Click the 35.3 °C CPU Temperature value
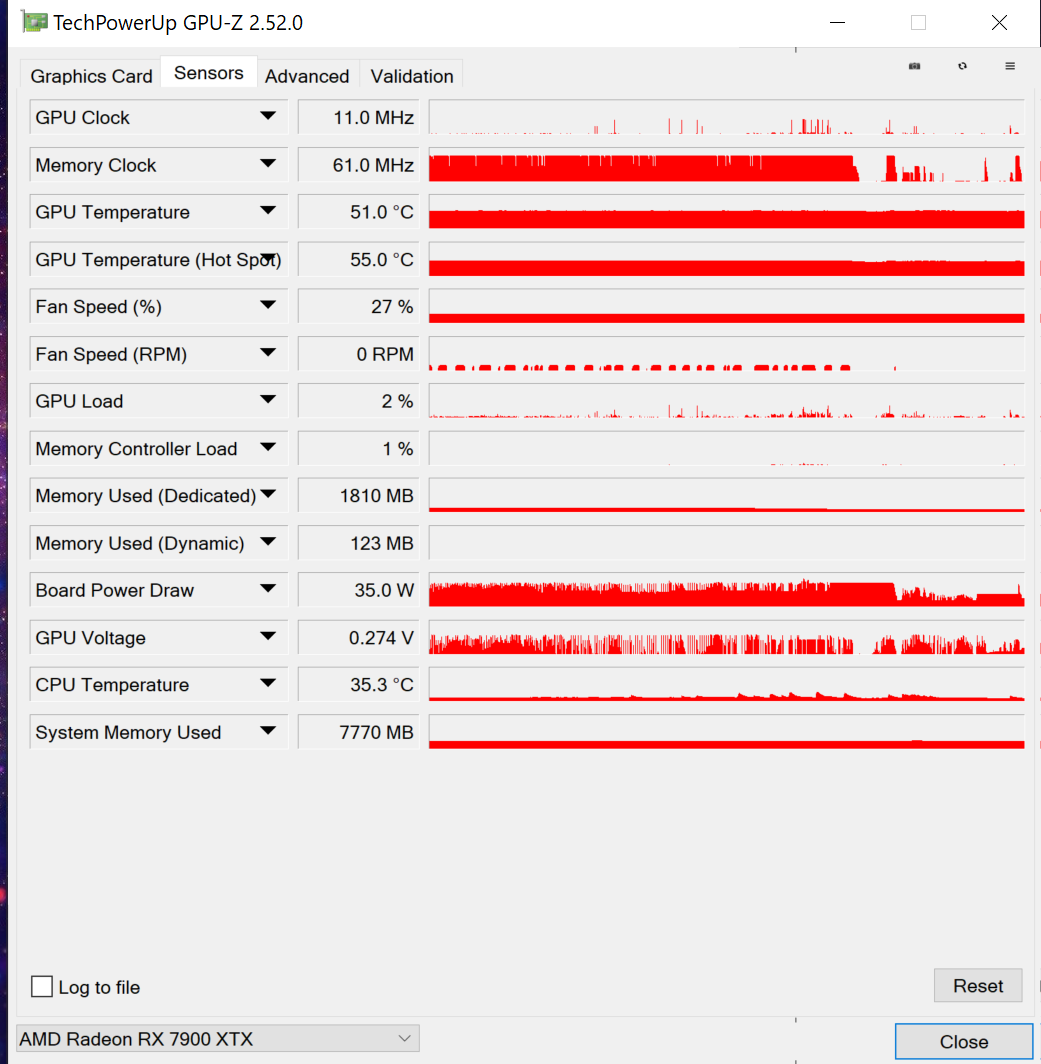The width and height of the screenshot is (1041, 1064). pyautogui.click(x=358, y=684)
